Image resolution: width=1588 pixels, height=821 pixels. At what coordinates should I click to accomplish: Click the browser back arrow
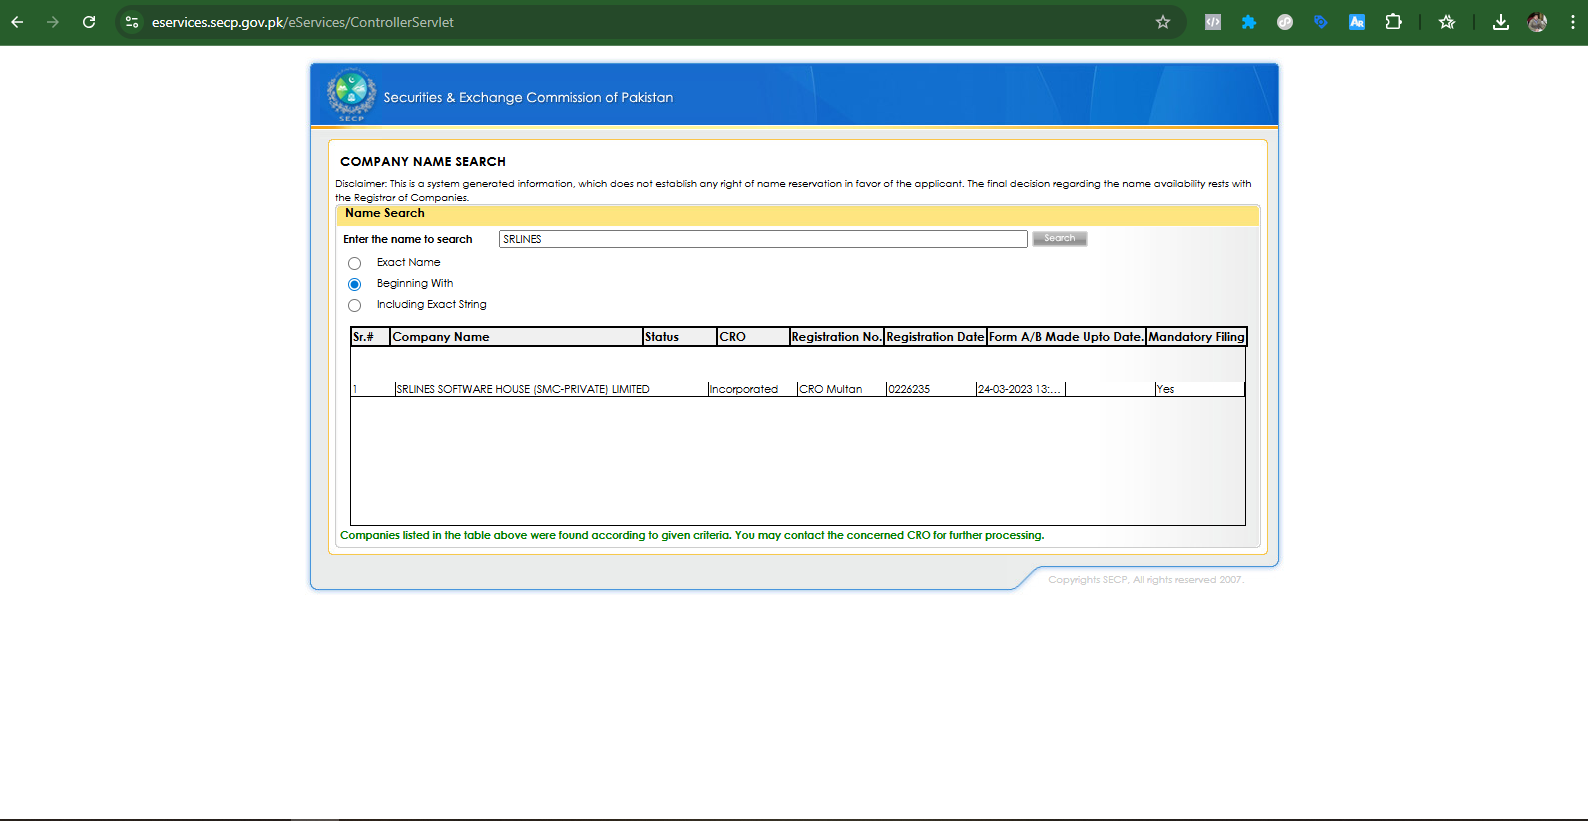(x=17, y=22)
